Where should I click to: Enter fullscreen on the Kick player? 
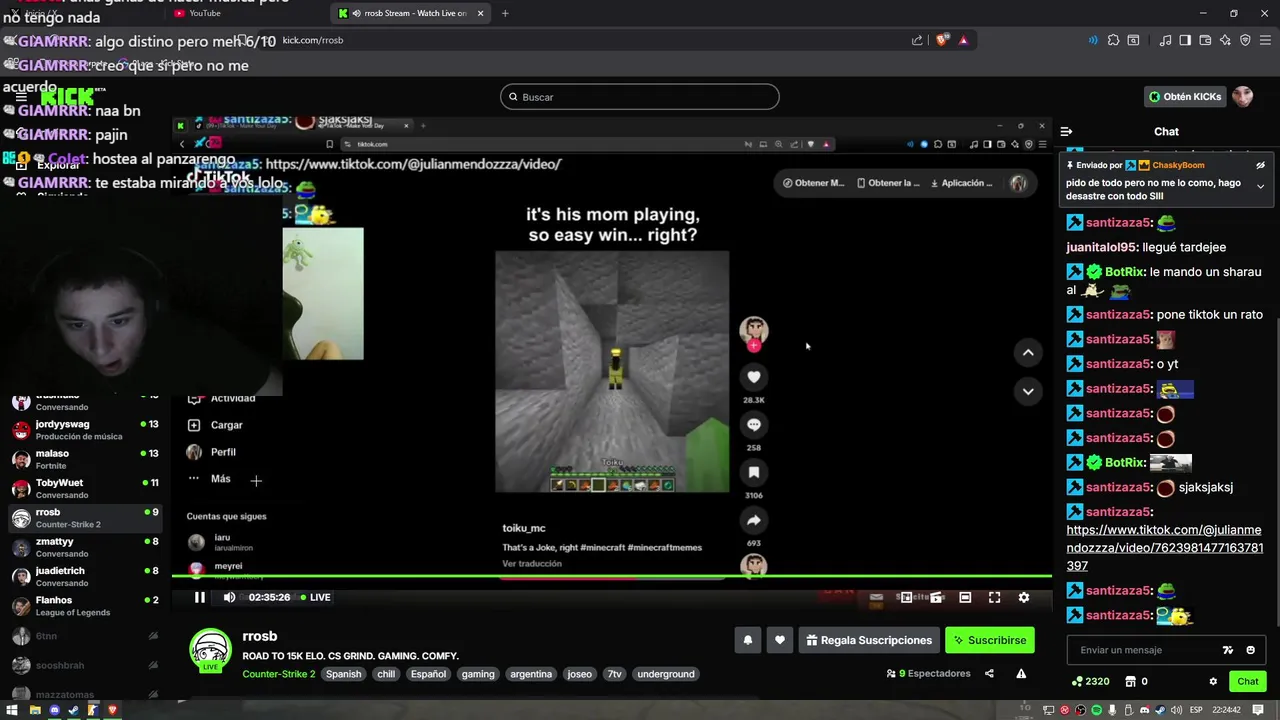tap(994, 597)
